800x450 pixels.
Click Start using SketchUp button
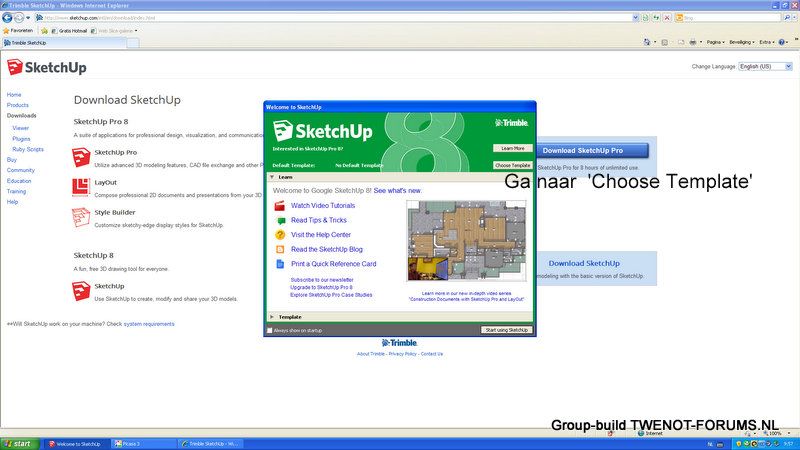click(507, 330)
